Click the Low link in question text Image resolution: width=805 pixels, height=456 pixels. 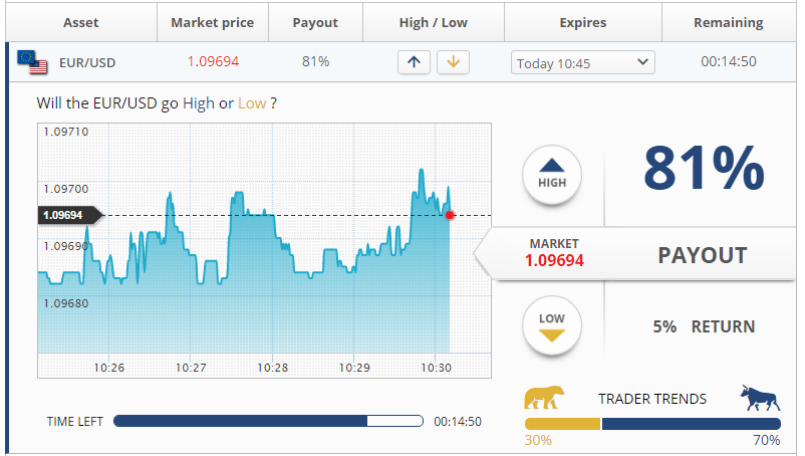click(x=252, y=103)
